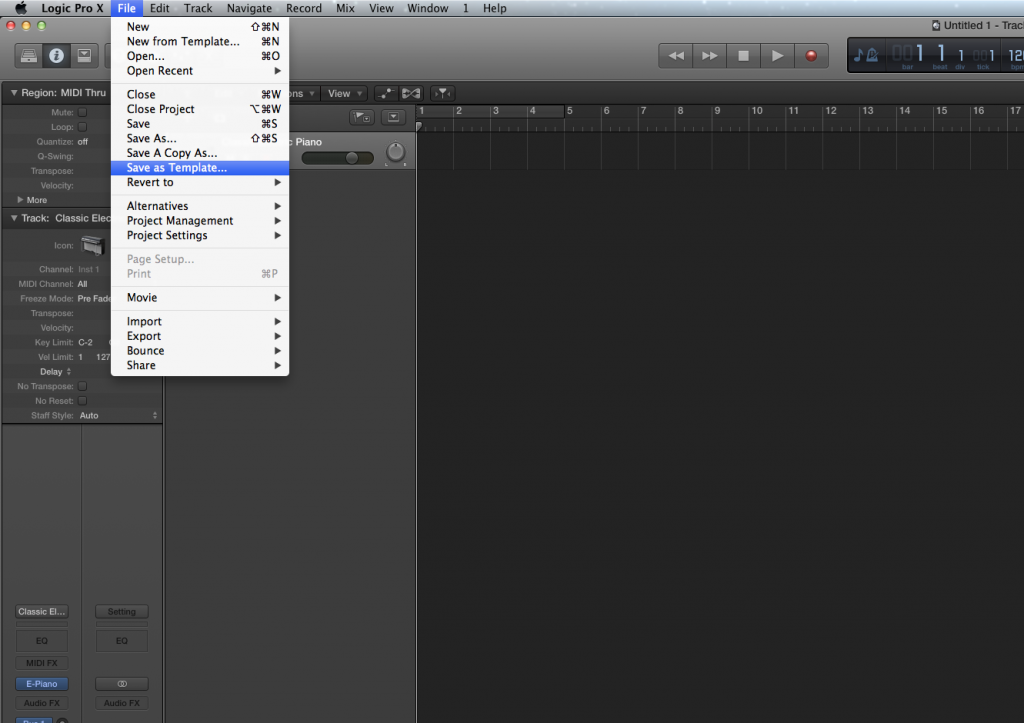The image size is (1024, 723).
Task: Expand the Project Management submenu
Action: tap(200, 221)
